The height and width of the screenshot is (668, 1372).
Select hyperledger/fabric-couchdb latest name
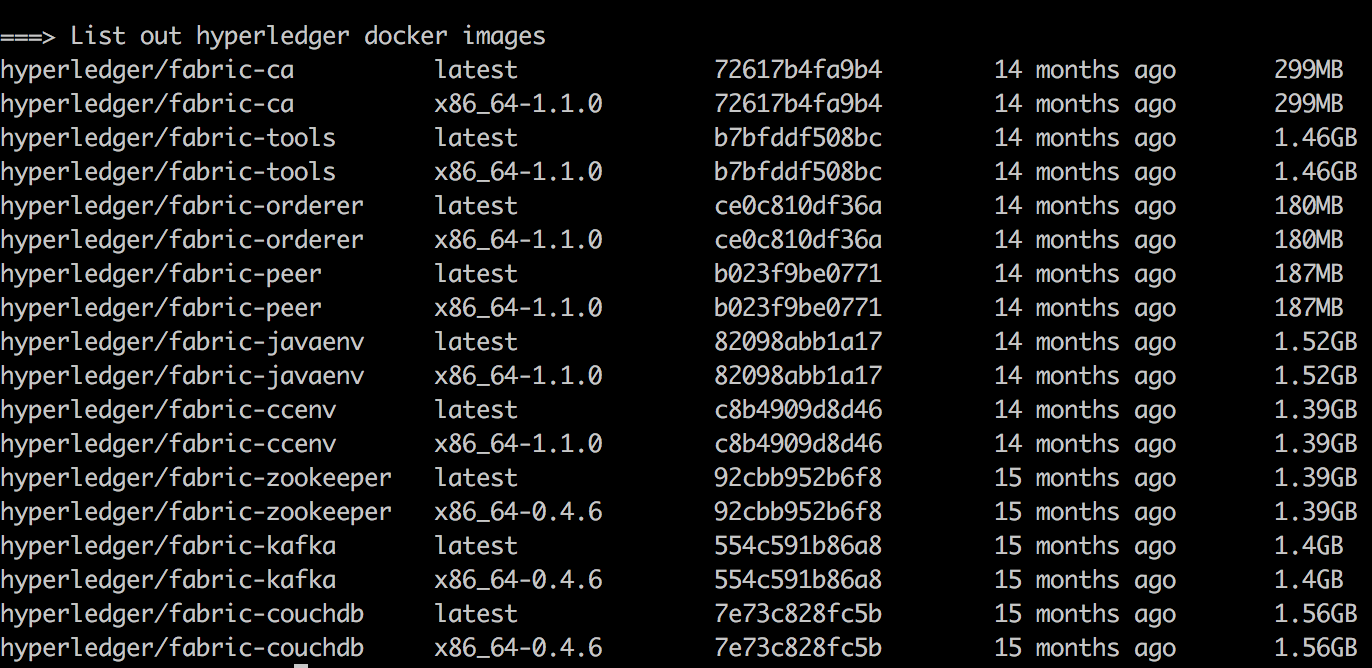(182, 615)
